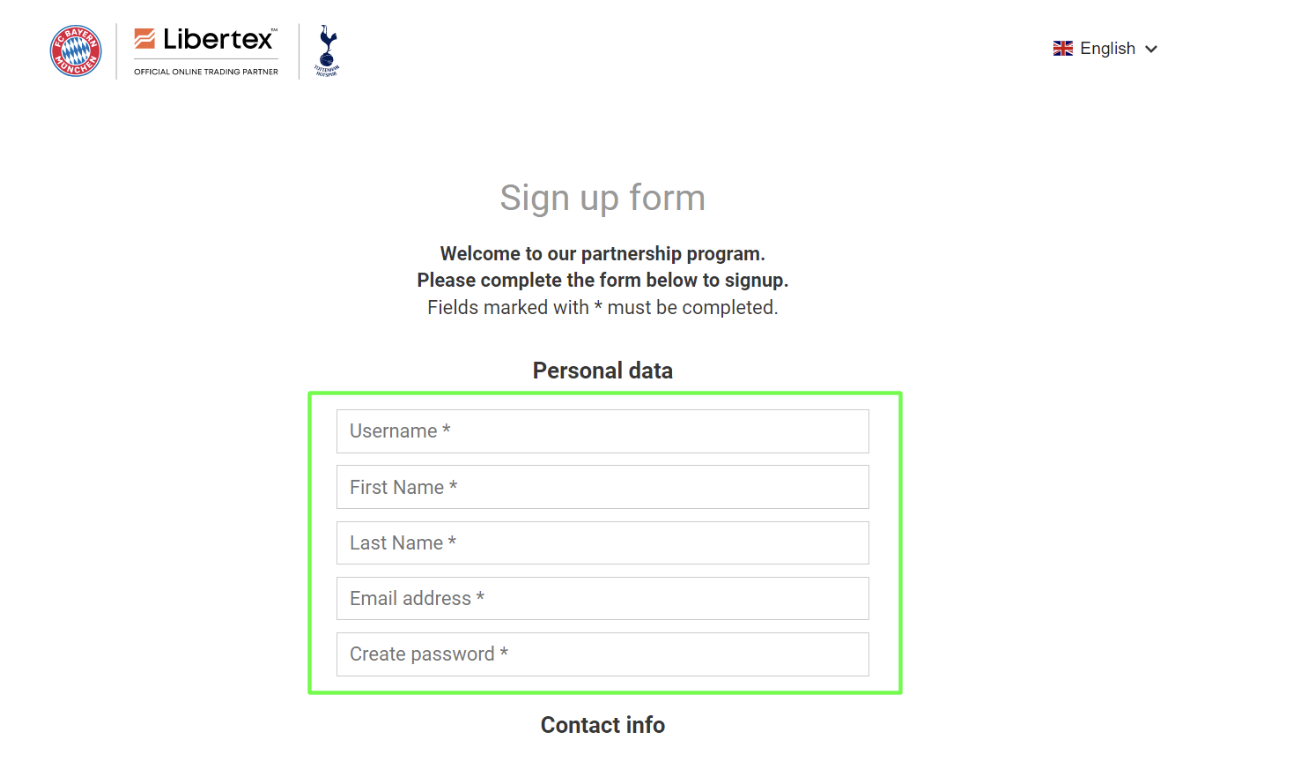Expand the language selector chevron arrow
Image resolution: width=1292 pixels, height=766 pixels.
click(1151, 49)
